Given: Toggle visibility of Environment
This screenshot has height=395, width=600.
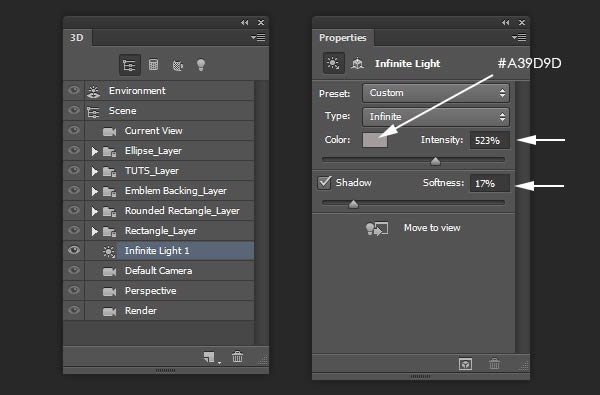Looking at the screenshot, I should pyautogui.click(x=74, y=90).
